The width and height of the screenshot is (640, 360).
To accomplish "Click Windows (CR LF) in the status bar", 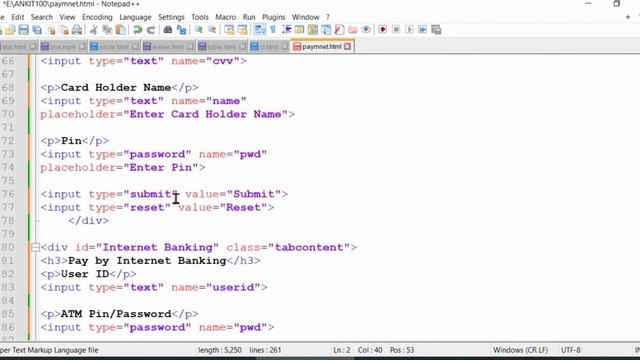I will coord(520,350).
